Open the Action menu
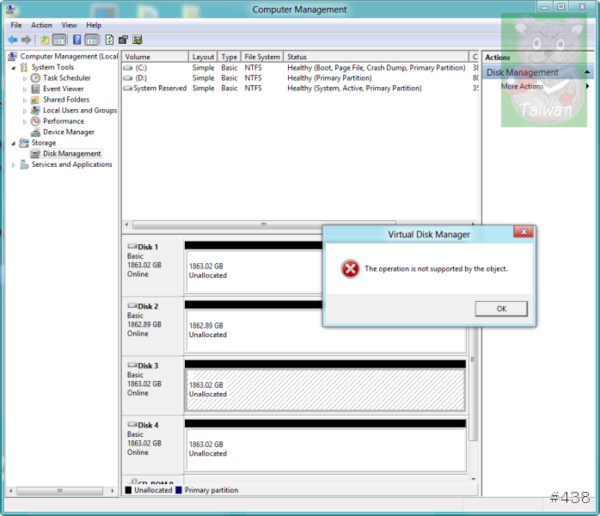This screenshot has height=516, width=600. click(41, 25)
